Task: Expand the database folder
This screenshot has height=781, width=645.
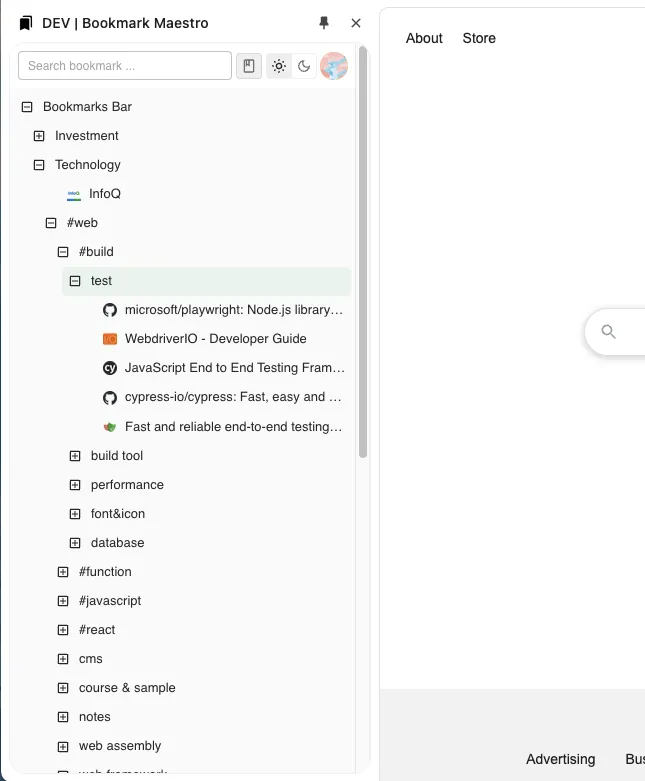Action: point(75,542)
